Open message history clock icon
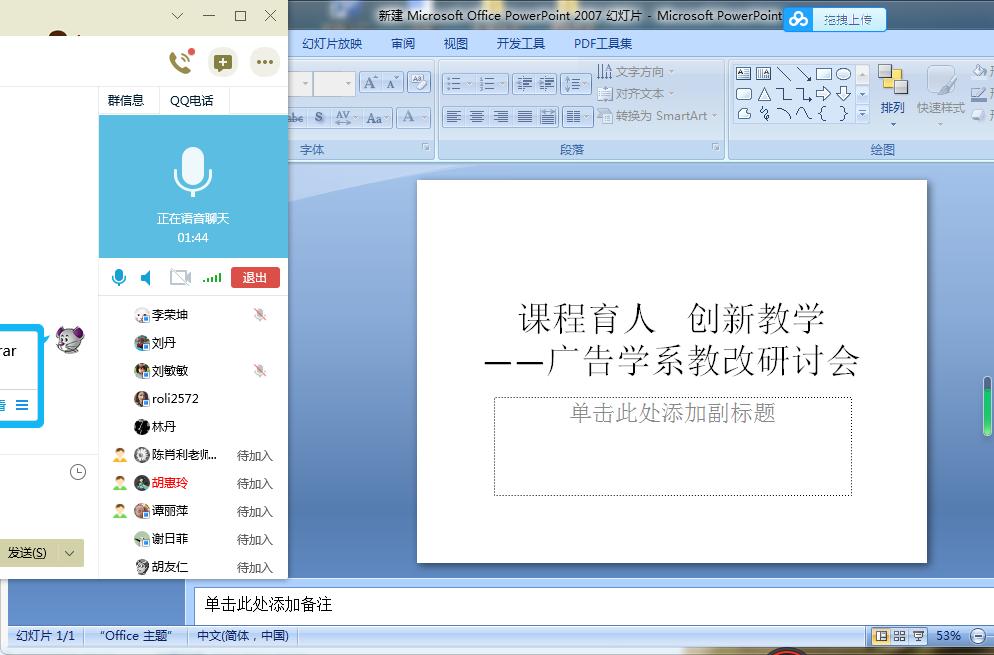Screen dimensions: 994x655 [x=78, y=472]
